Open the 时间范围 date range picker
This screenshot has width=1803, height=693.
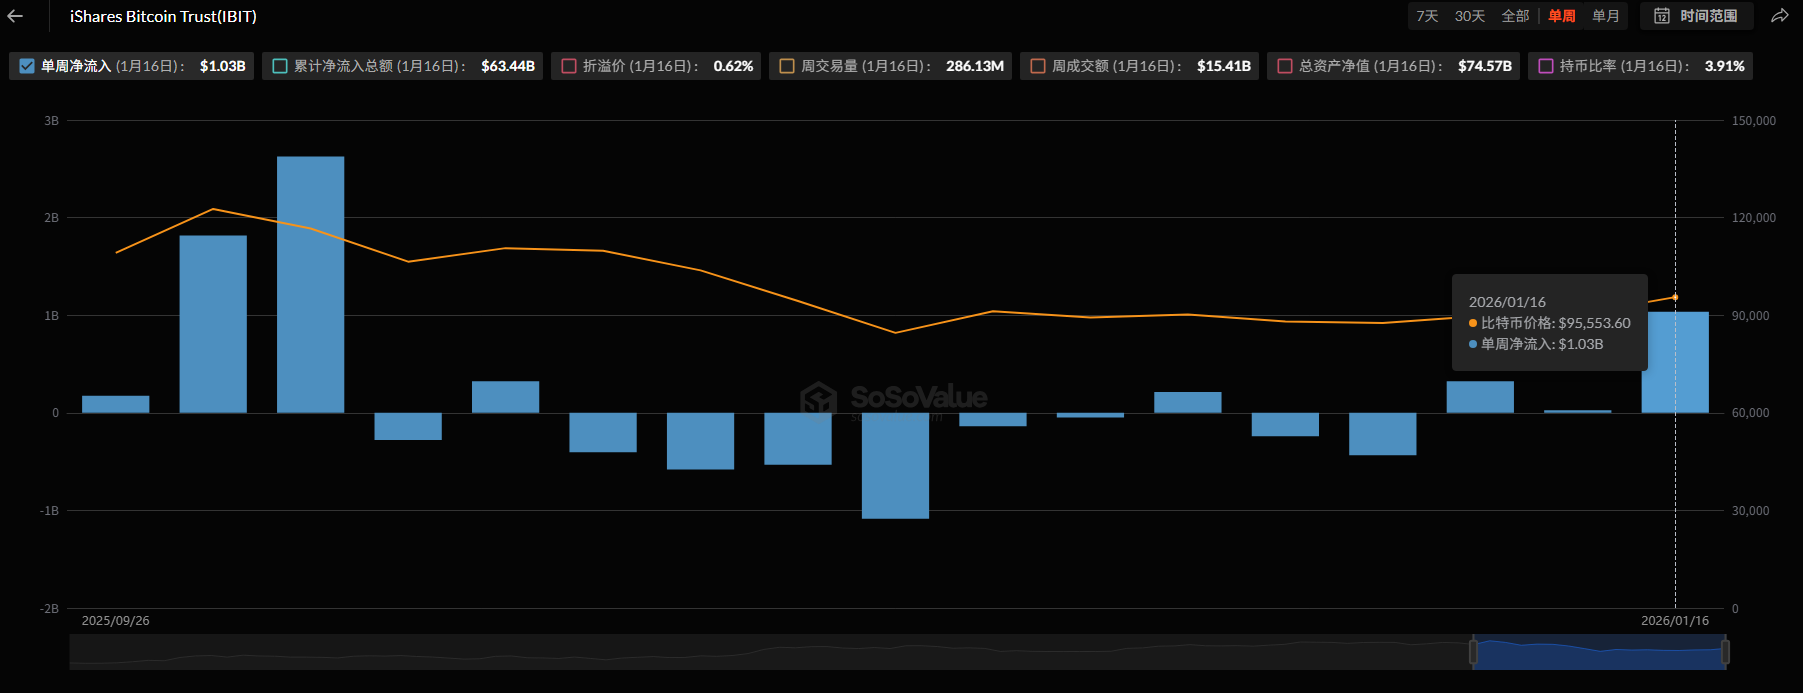(x=1707, y=16)
